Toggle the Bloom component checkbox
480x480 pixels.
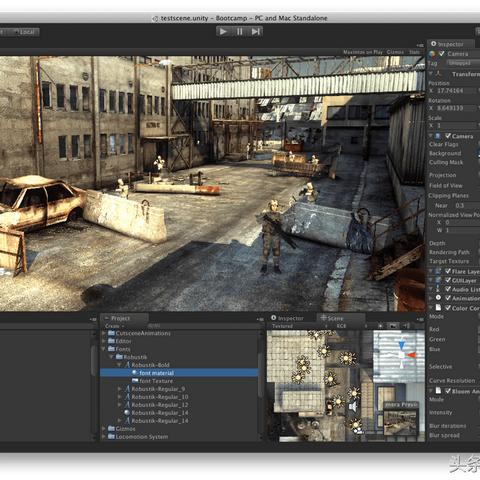(x=448, y=391)
